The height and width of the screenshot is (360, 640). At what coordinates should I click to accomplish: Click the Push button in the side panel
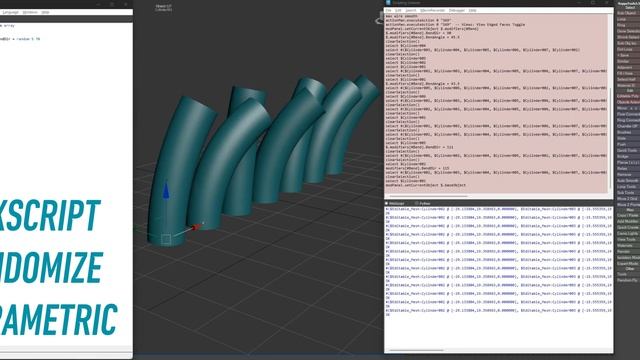coord(628,144)
